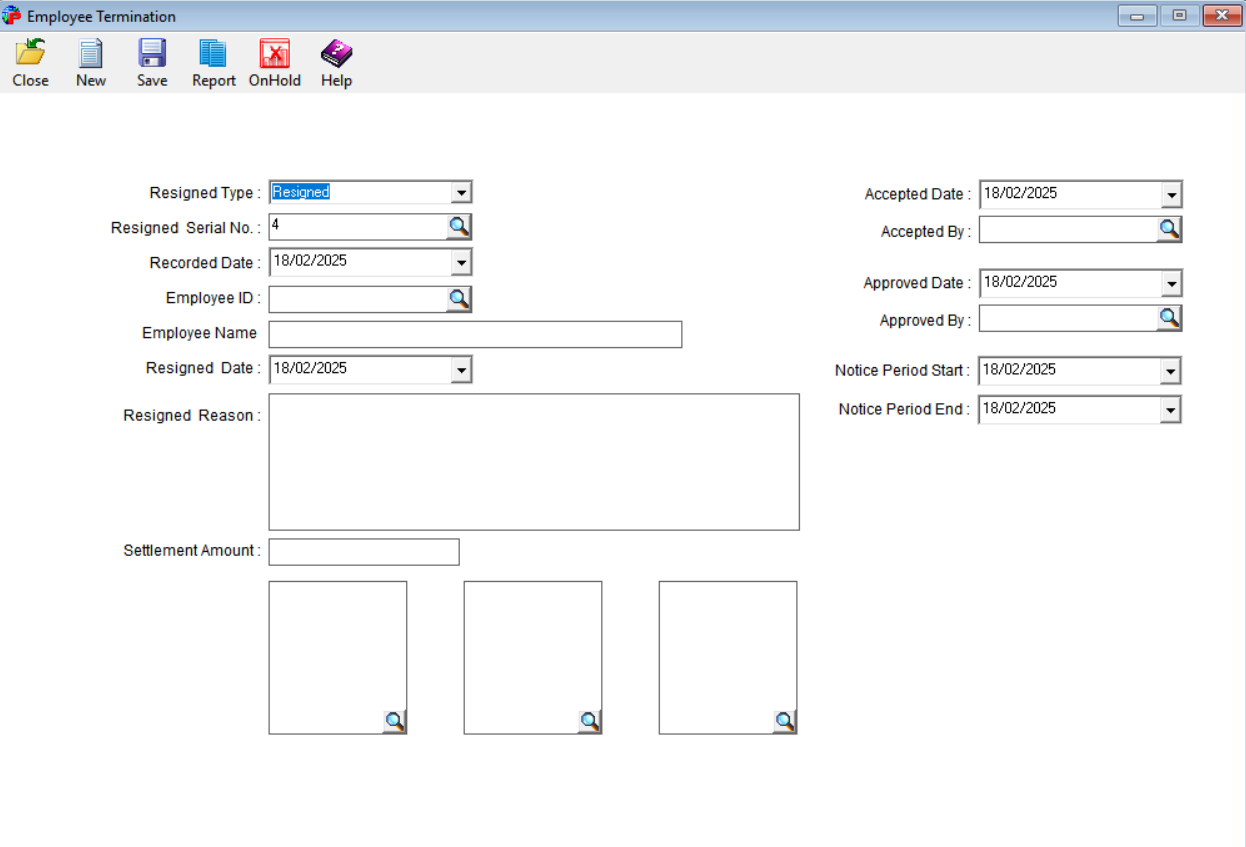This screenshot has width=1246, height=847.
Task: Click inside the Settlement Amount field
Action: click(x=362, y=551)
